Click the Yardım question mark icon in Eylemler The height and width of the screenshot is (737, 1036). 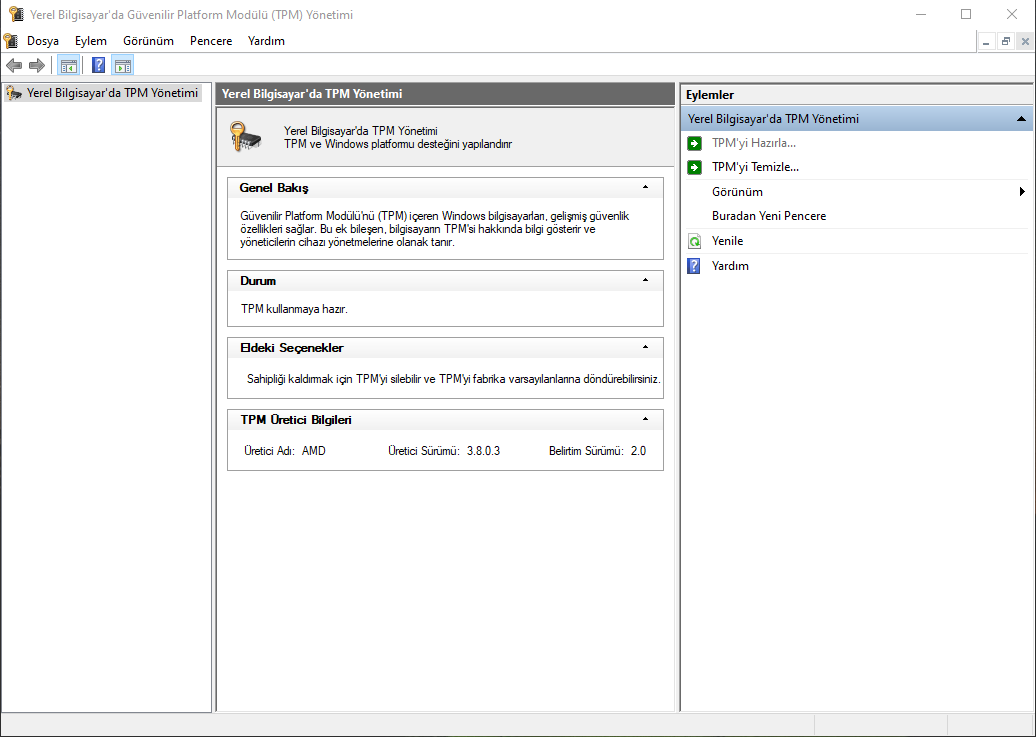[694, 266]
